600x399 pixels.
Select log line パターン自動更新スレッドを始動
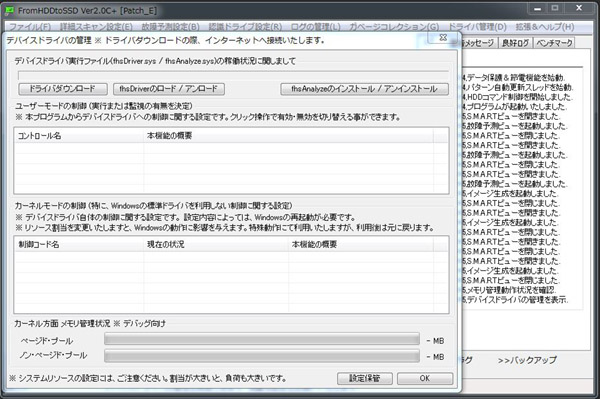[x=517, y=88]
